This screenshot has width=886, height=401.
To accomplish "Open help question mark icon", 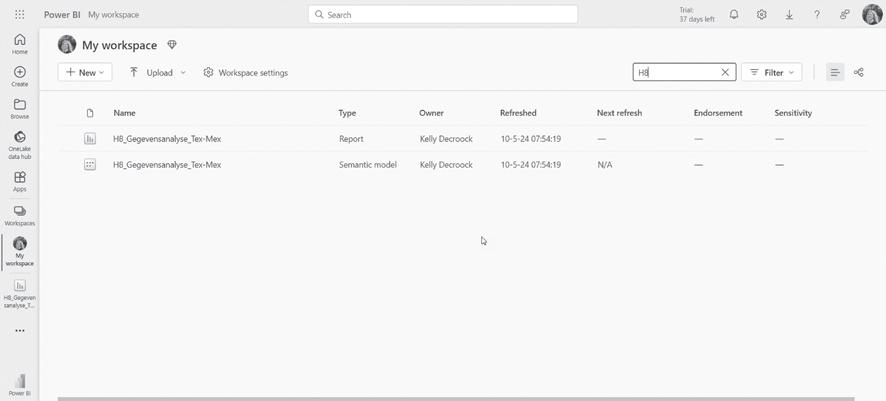I will click(817, 15).
